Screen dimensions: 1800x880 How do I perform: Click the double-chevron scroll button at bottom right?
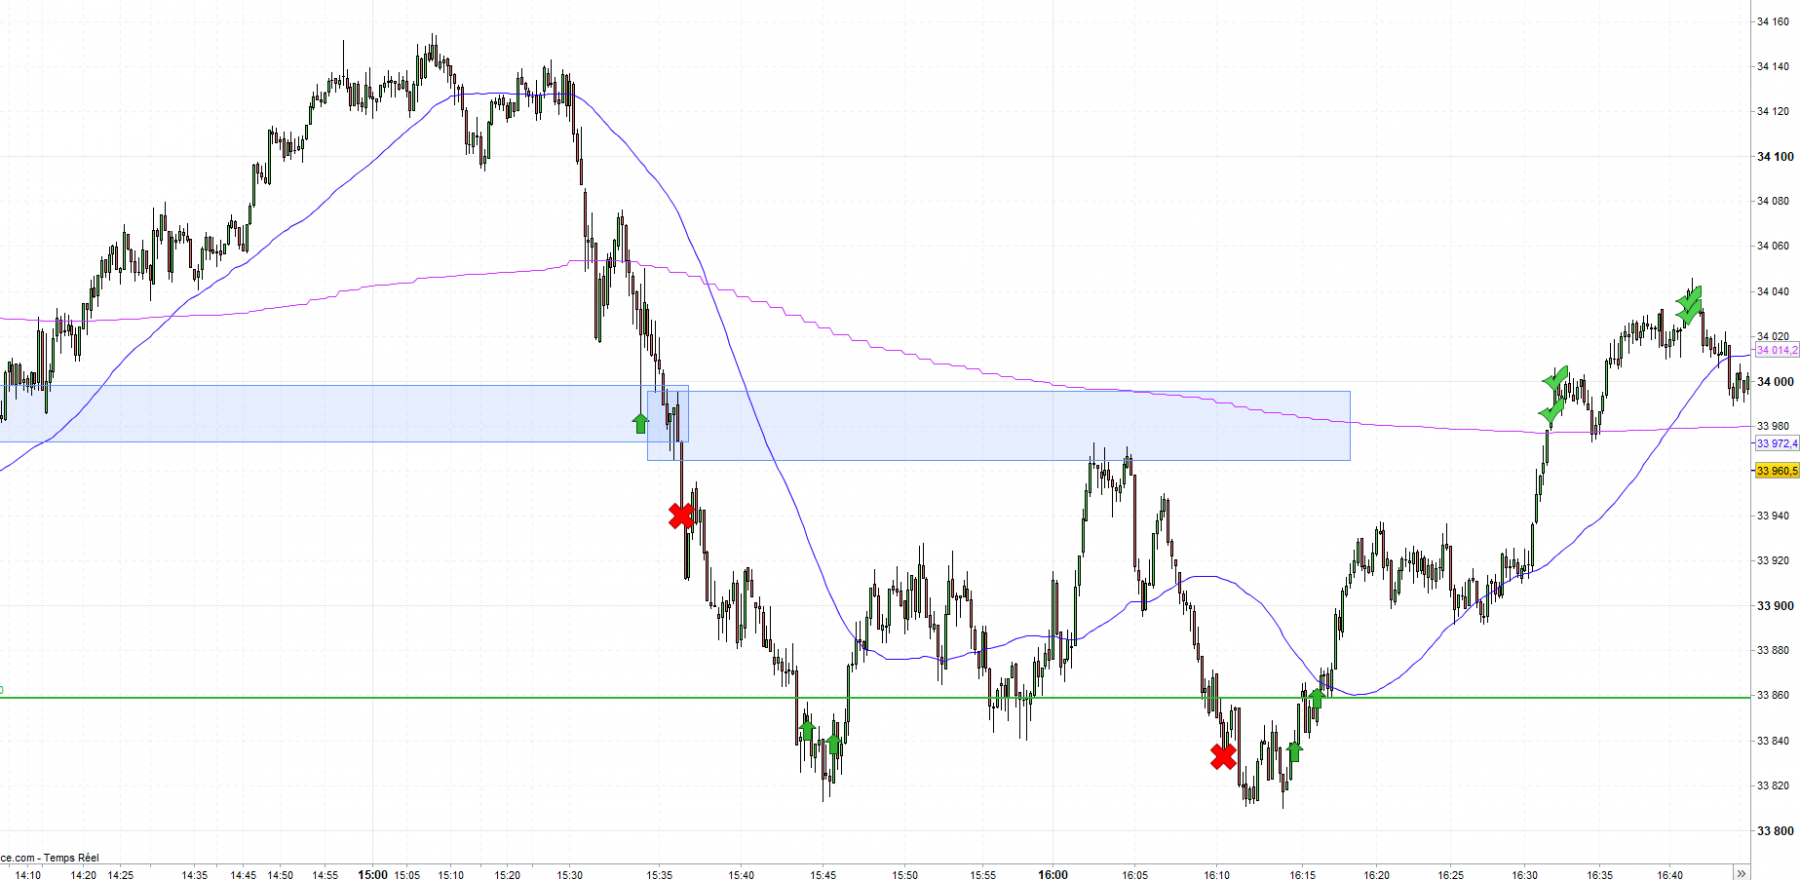point(1741,873)
